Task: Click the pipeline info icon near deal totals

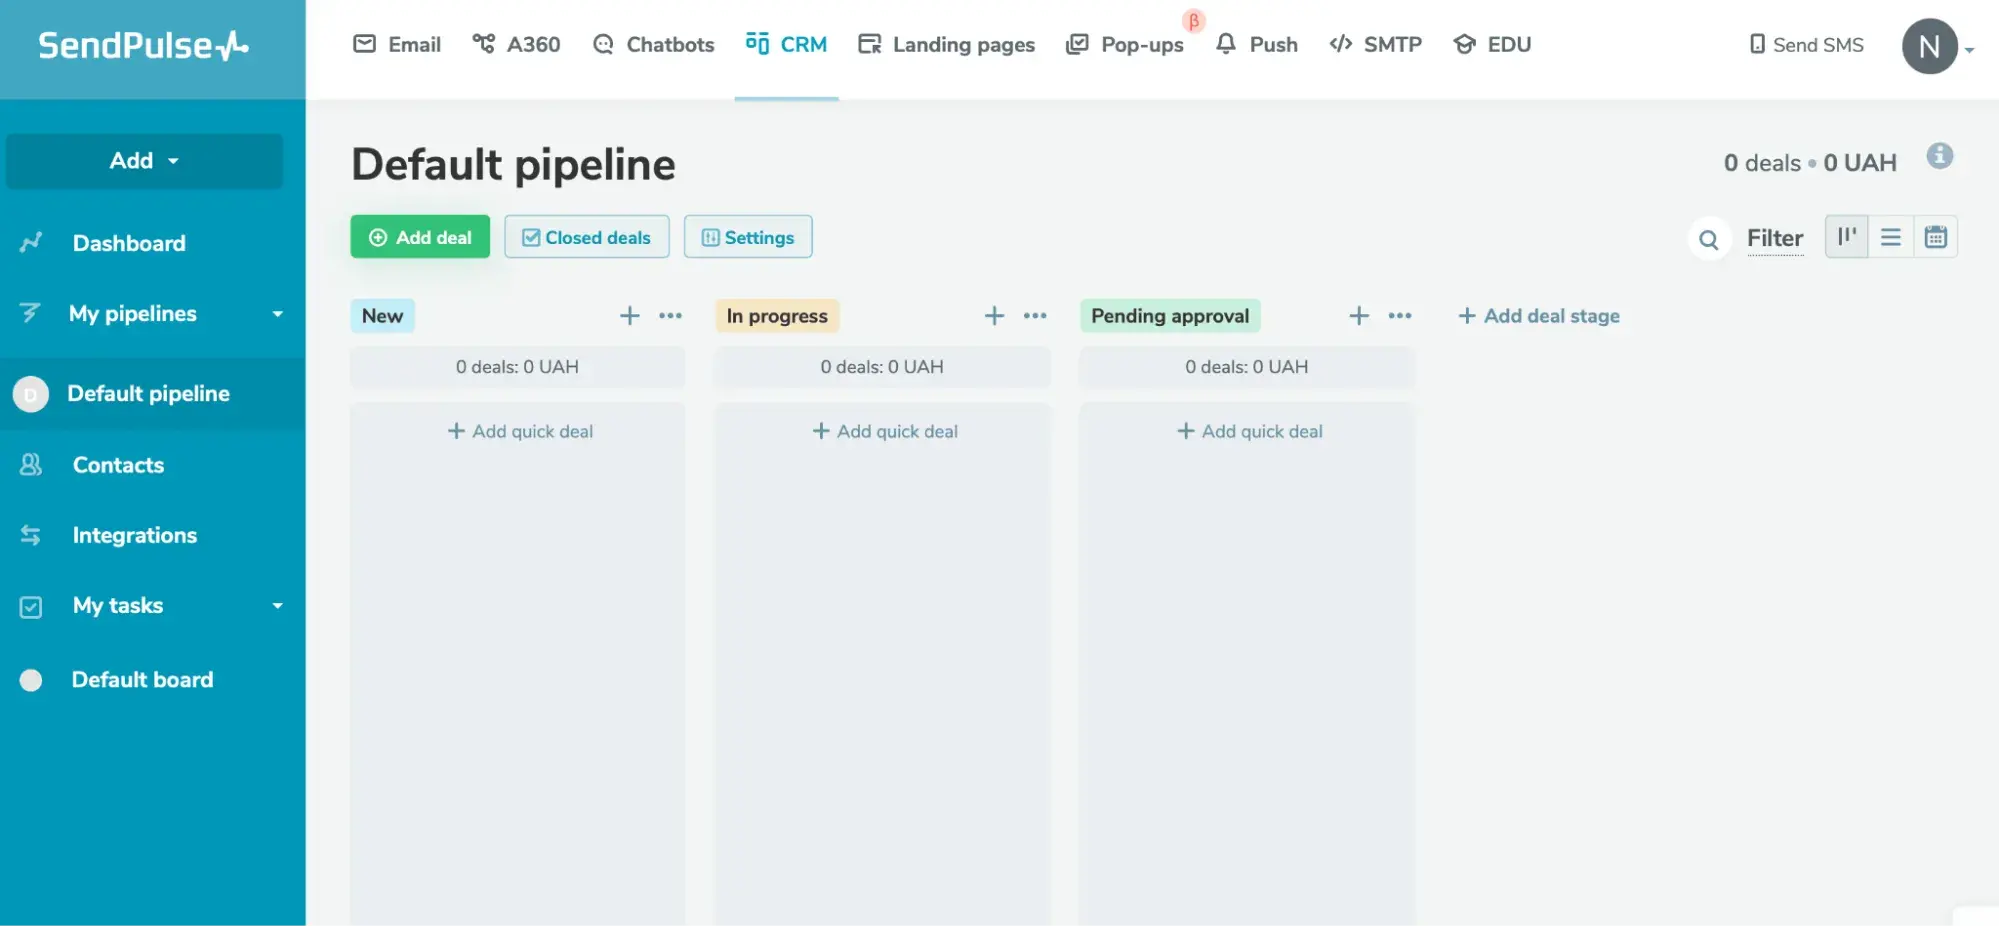Action: 1941,156
